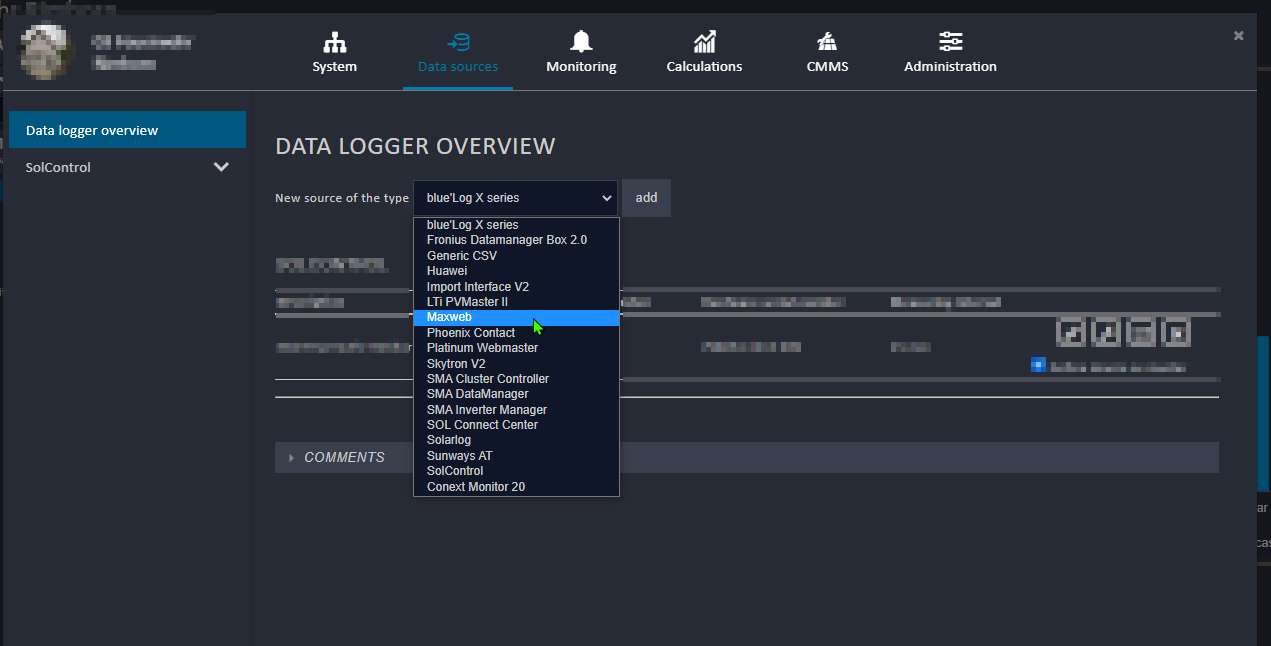Select SolControl in the dropdown list
This screenshot has height=646, width=1271.
pos(516,471)
